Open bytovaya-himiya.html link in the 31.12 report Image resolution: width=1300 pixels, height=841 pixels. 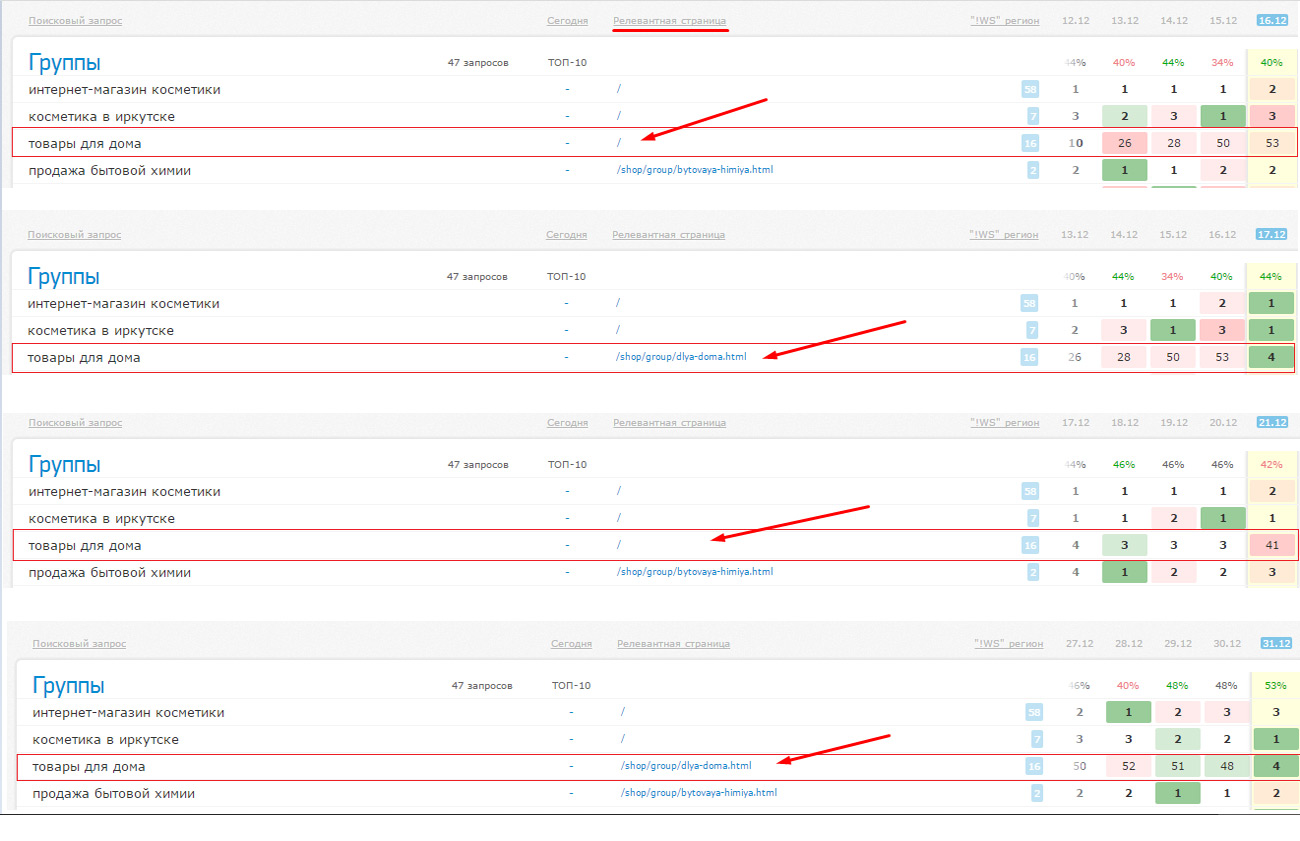point(698,793)
